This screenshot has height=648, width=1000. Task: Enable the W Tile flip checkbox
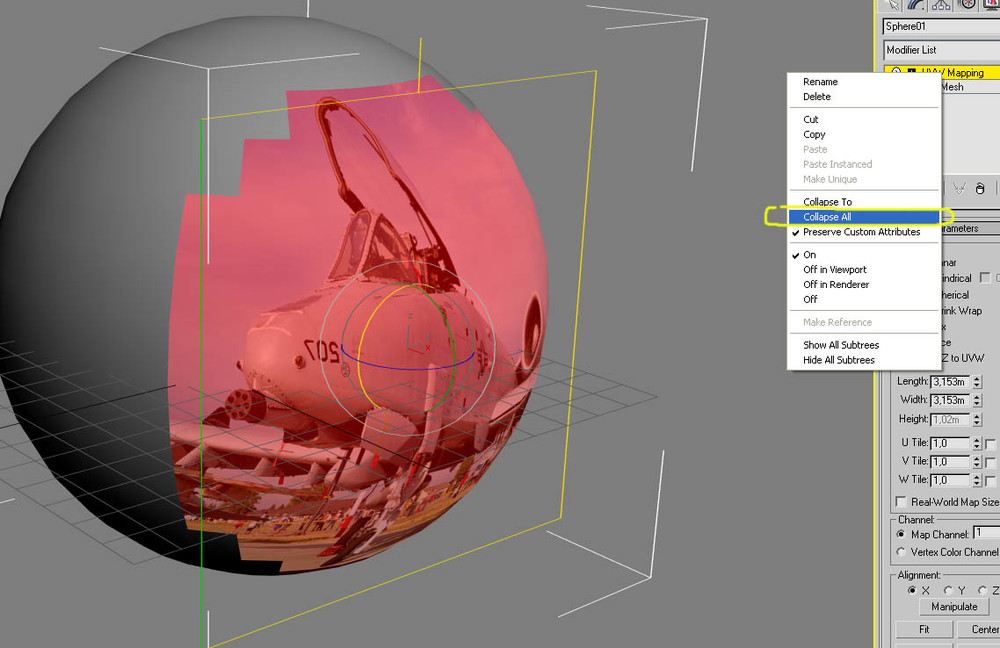(990, 480)
